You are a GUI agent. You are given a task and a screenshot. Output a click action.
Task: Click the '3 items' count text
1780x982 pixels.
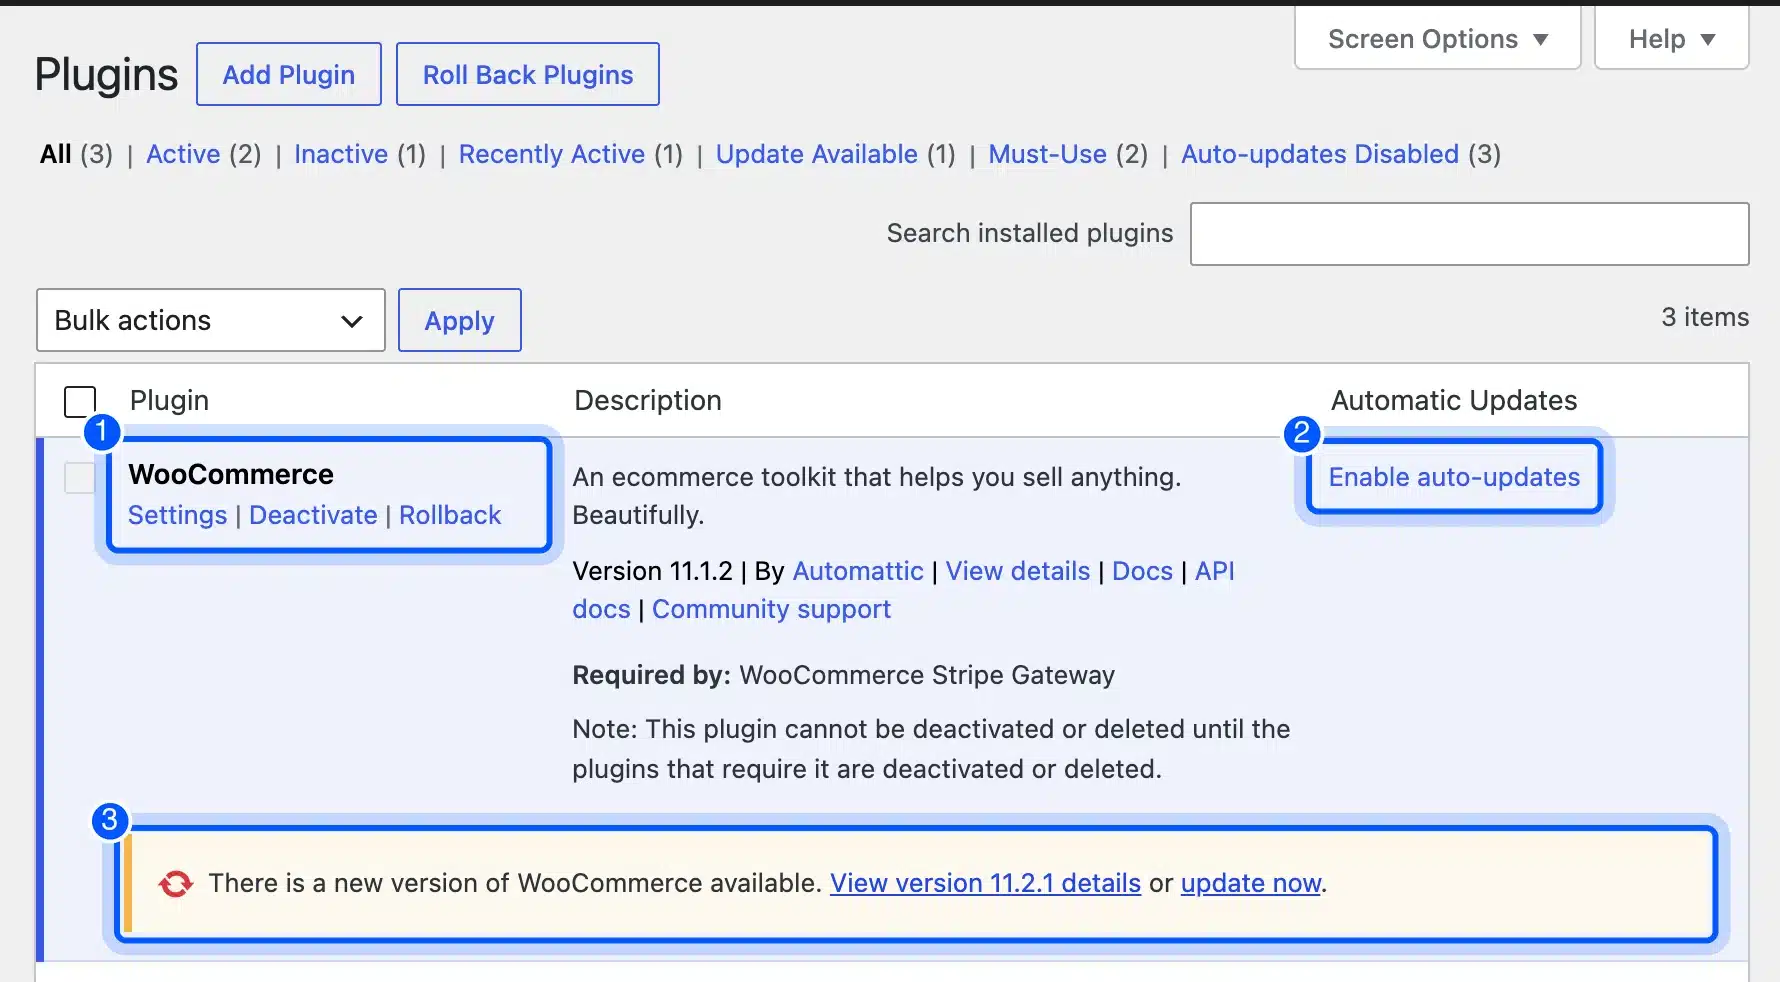pos(1705,317)
